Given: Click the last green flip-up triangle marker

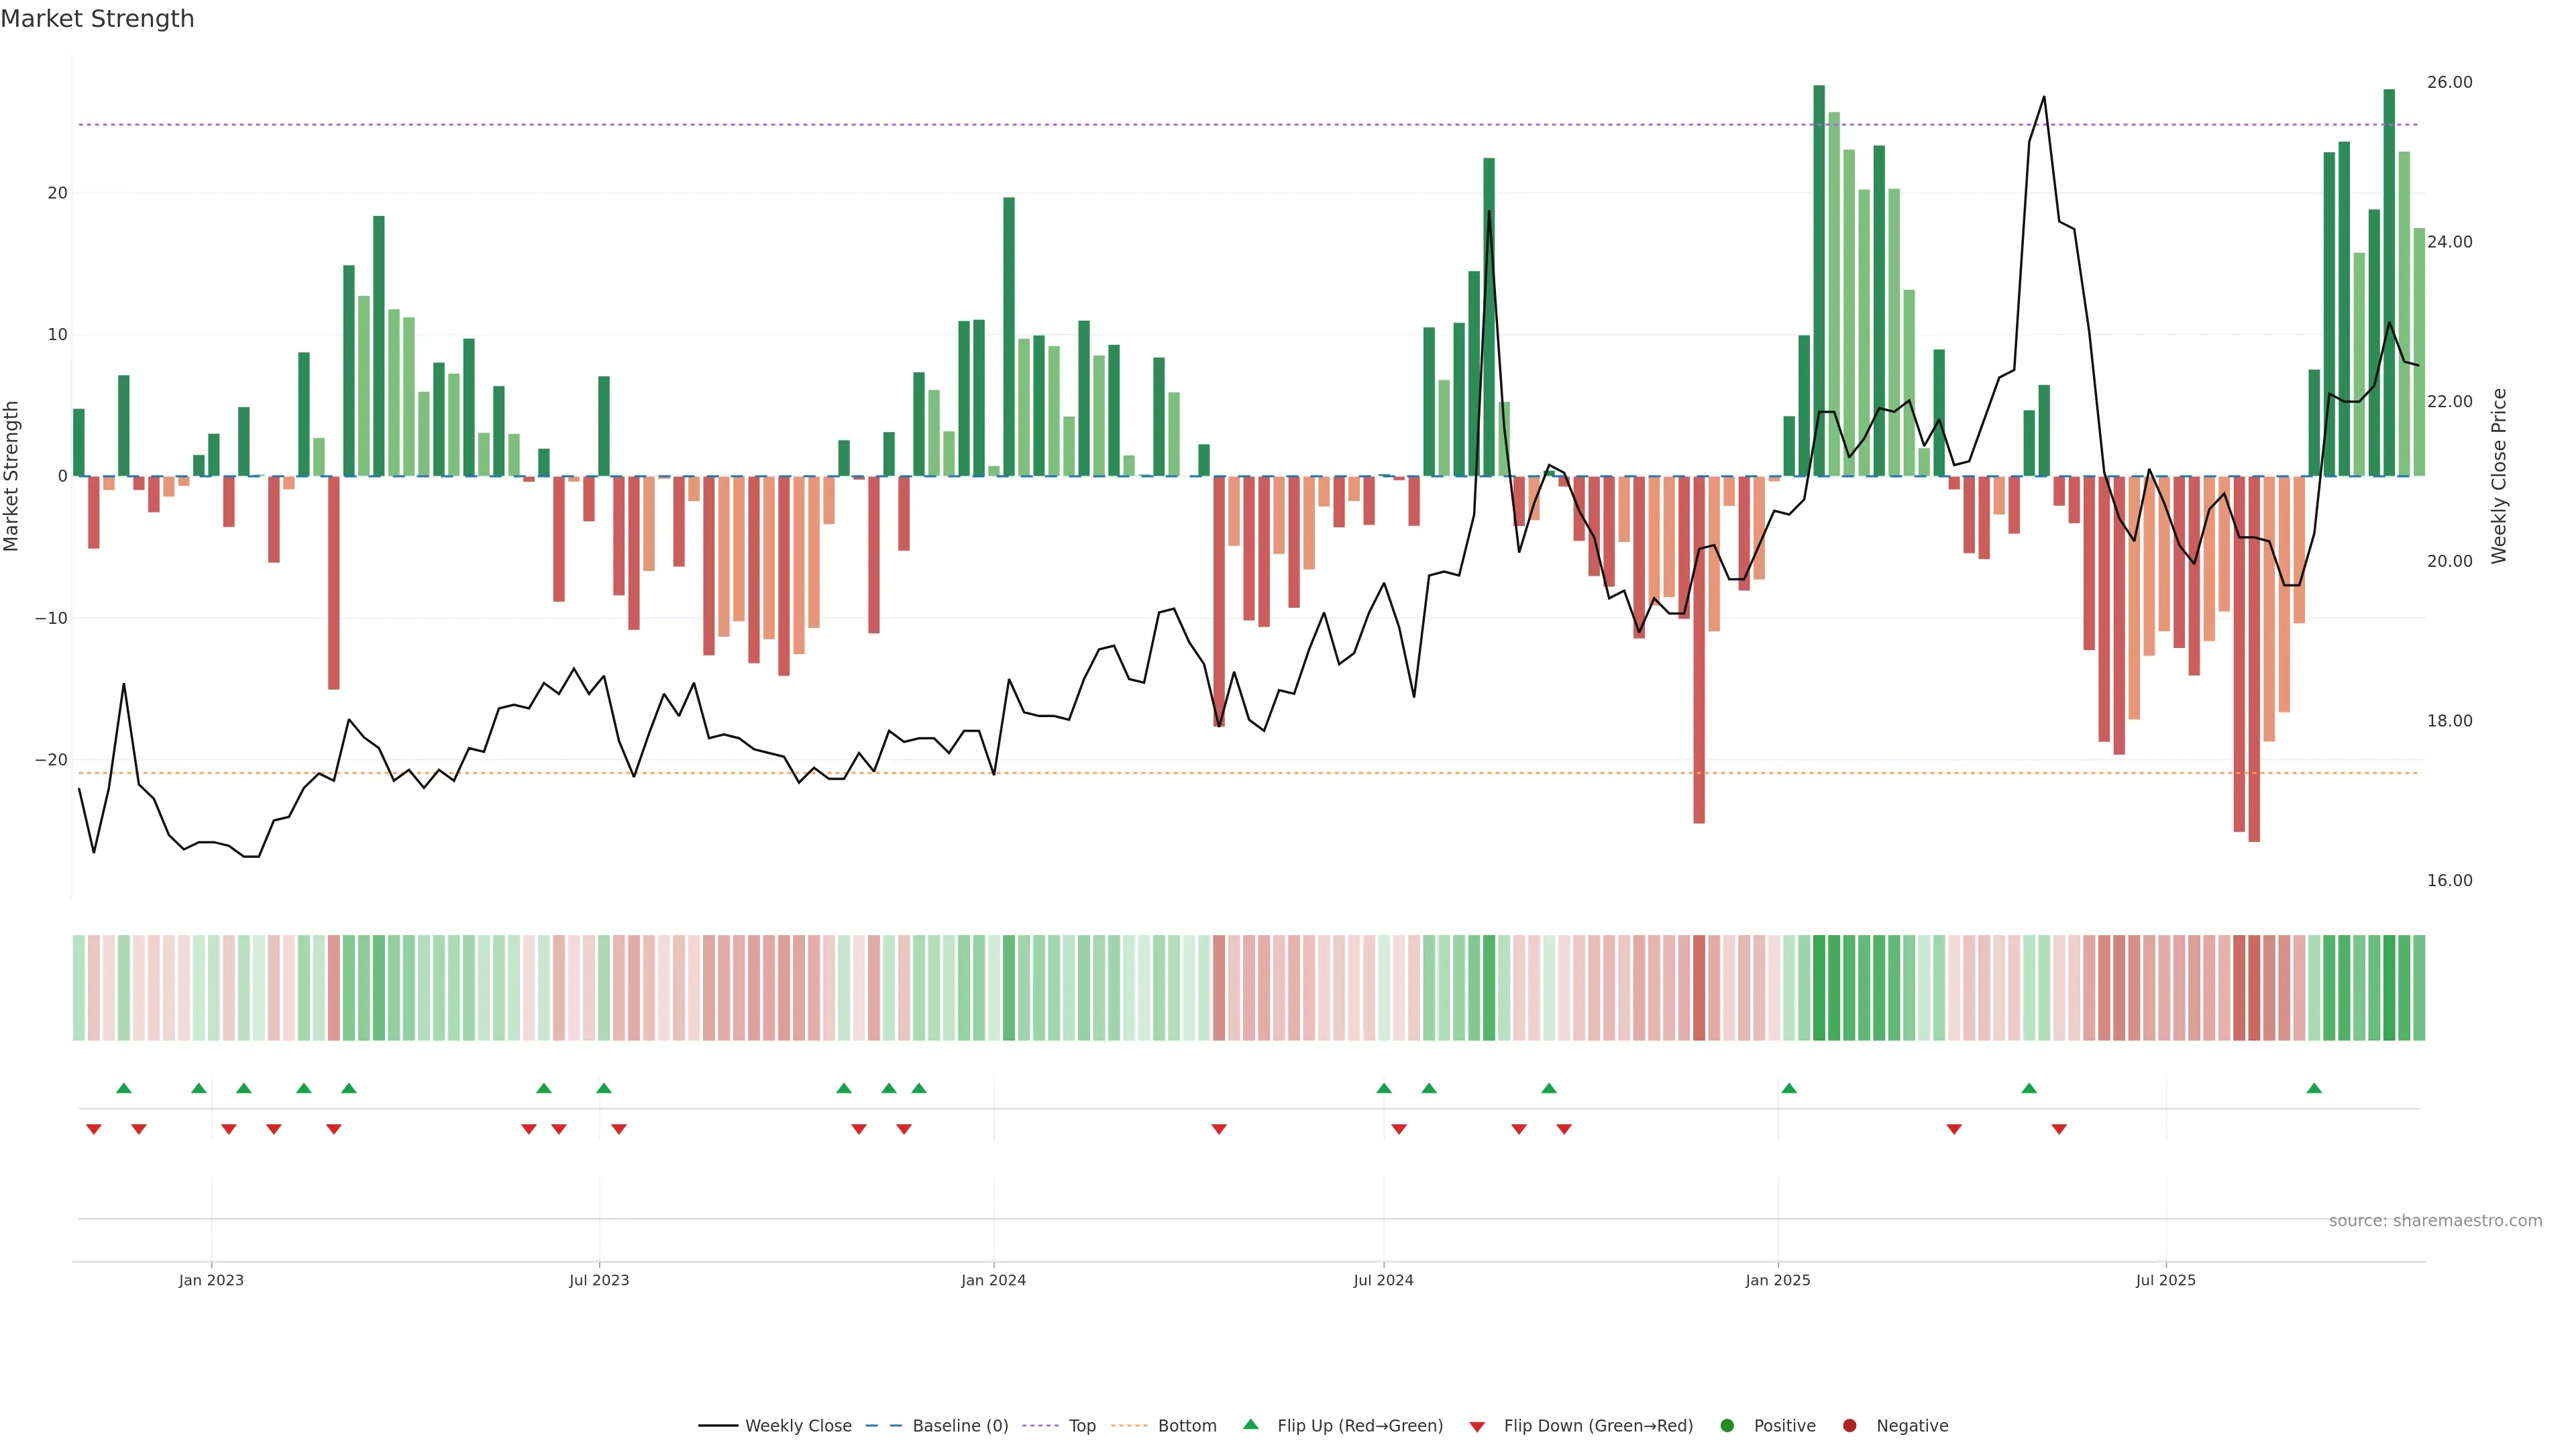Looking at the screenshot, I should click(2314, 1088).
